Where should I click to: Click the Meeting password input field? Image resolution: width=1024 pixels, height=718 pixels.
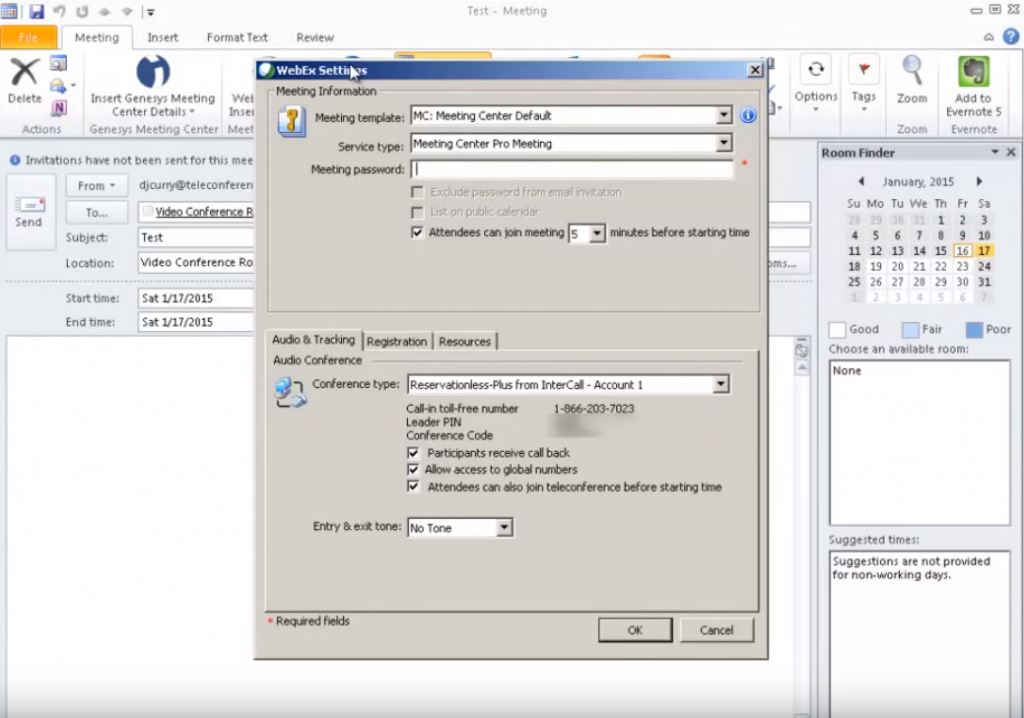[x=572, y=170]
